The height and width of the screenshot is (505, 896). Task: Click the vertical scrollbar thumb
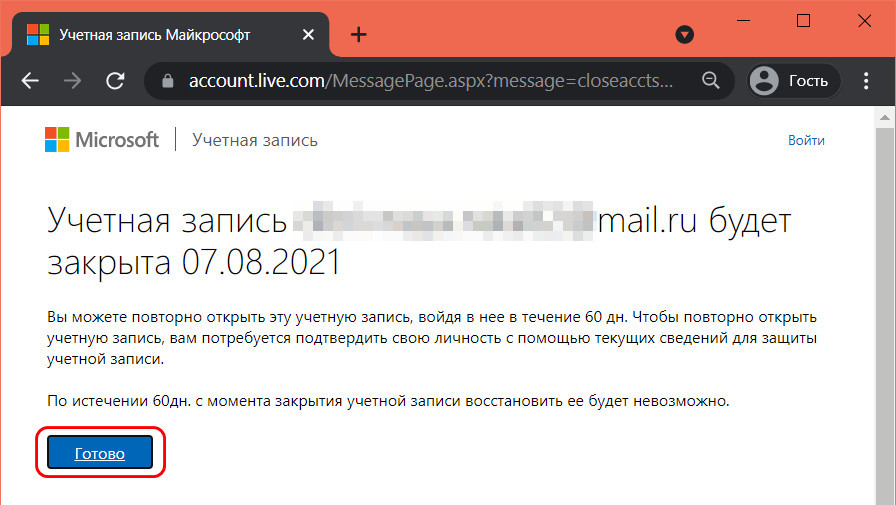point(884,300)
